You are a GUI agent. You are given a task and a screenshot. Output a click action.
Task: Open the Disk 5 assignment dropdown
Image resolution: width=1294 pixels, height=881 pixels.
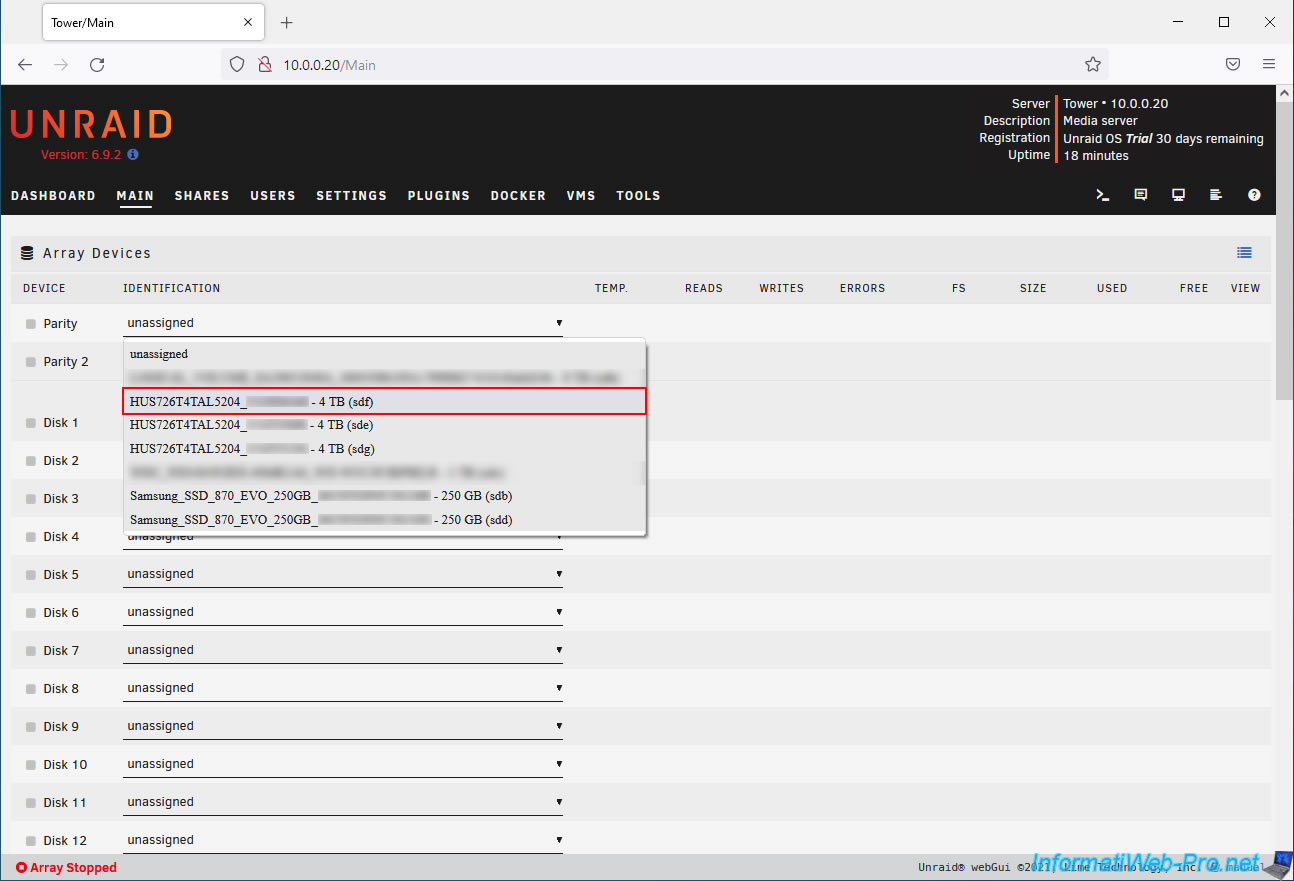pos(342,575)
